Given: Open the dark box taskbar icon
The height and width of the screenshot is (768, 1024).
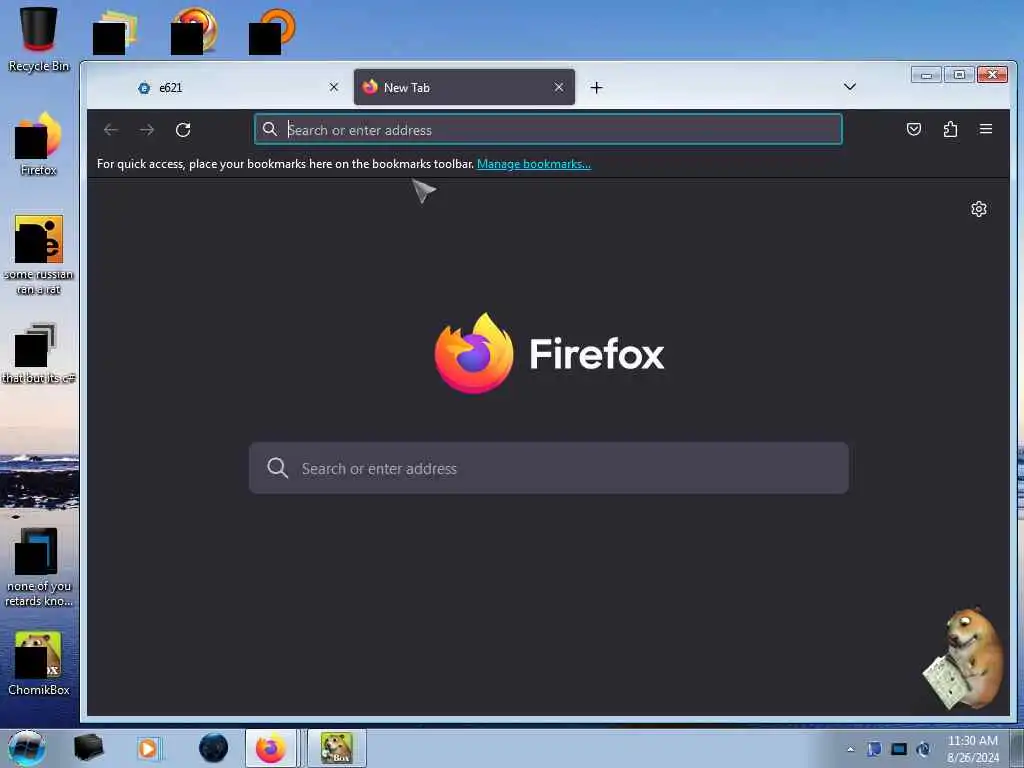Looking at the screenshot, I should (x=88, y=748).
